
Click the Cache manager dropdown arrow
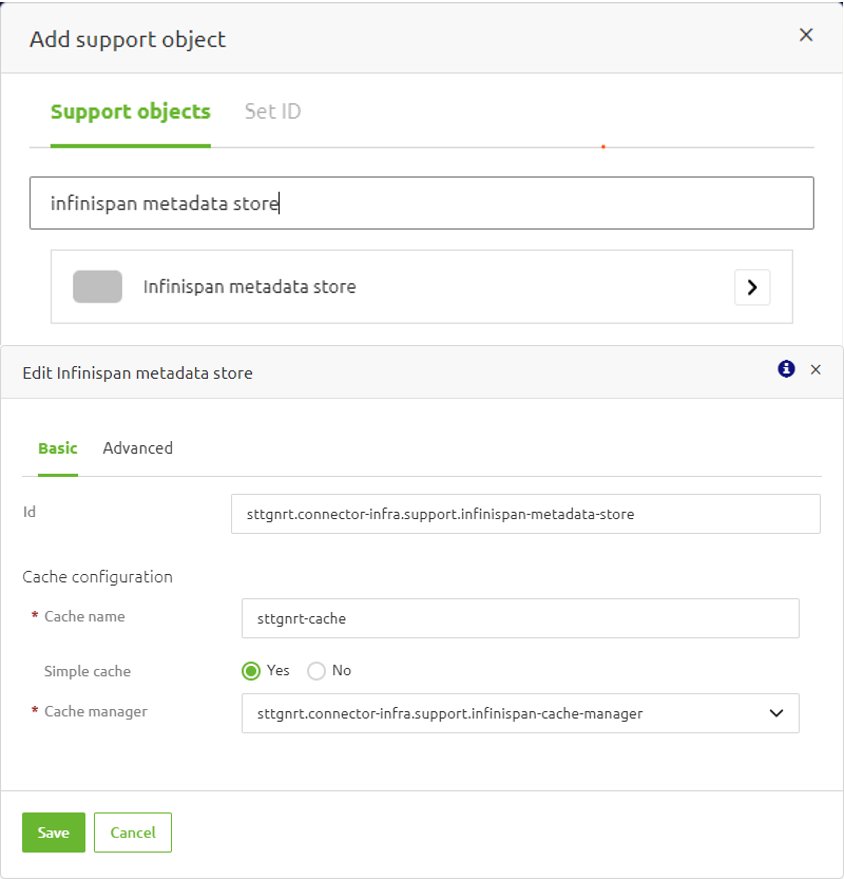pyautogui.click(x=775, y=713)
